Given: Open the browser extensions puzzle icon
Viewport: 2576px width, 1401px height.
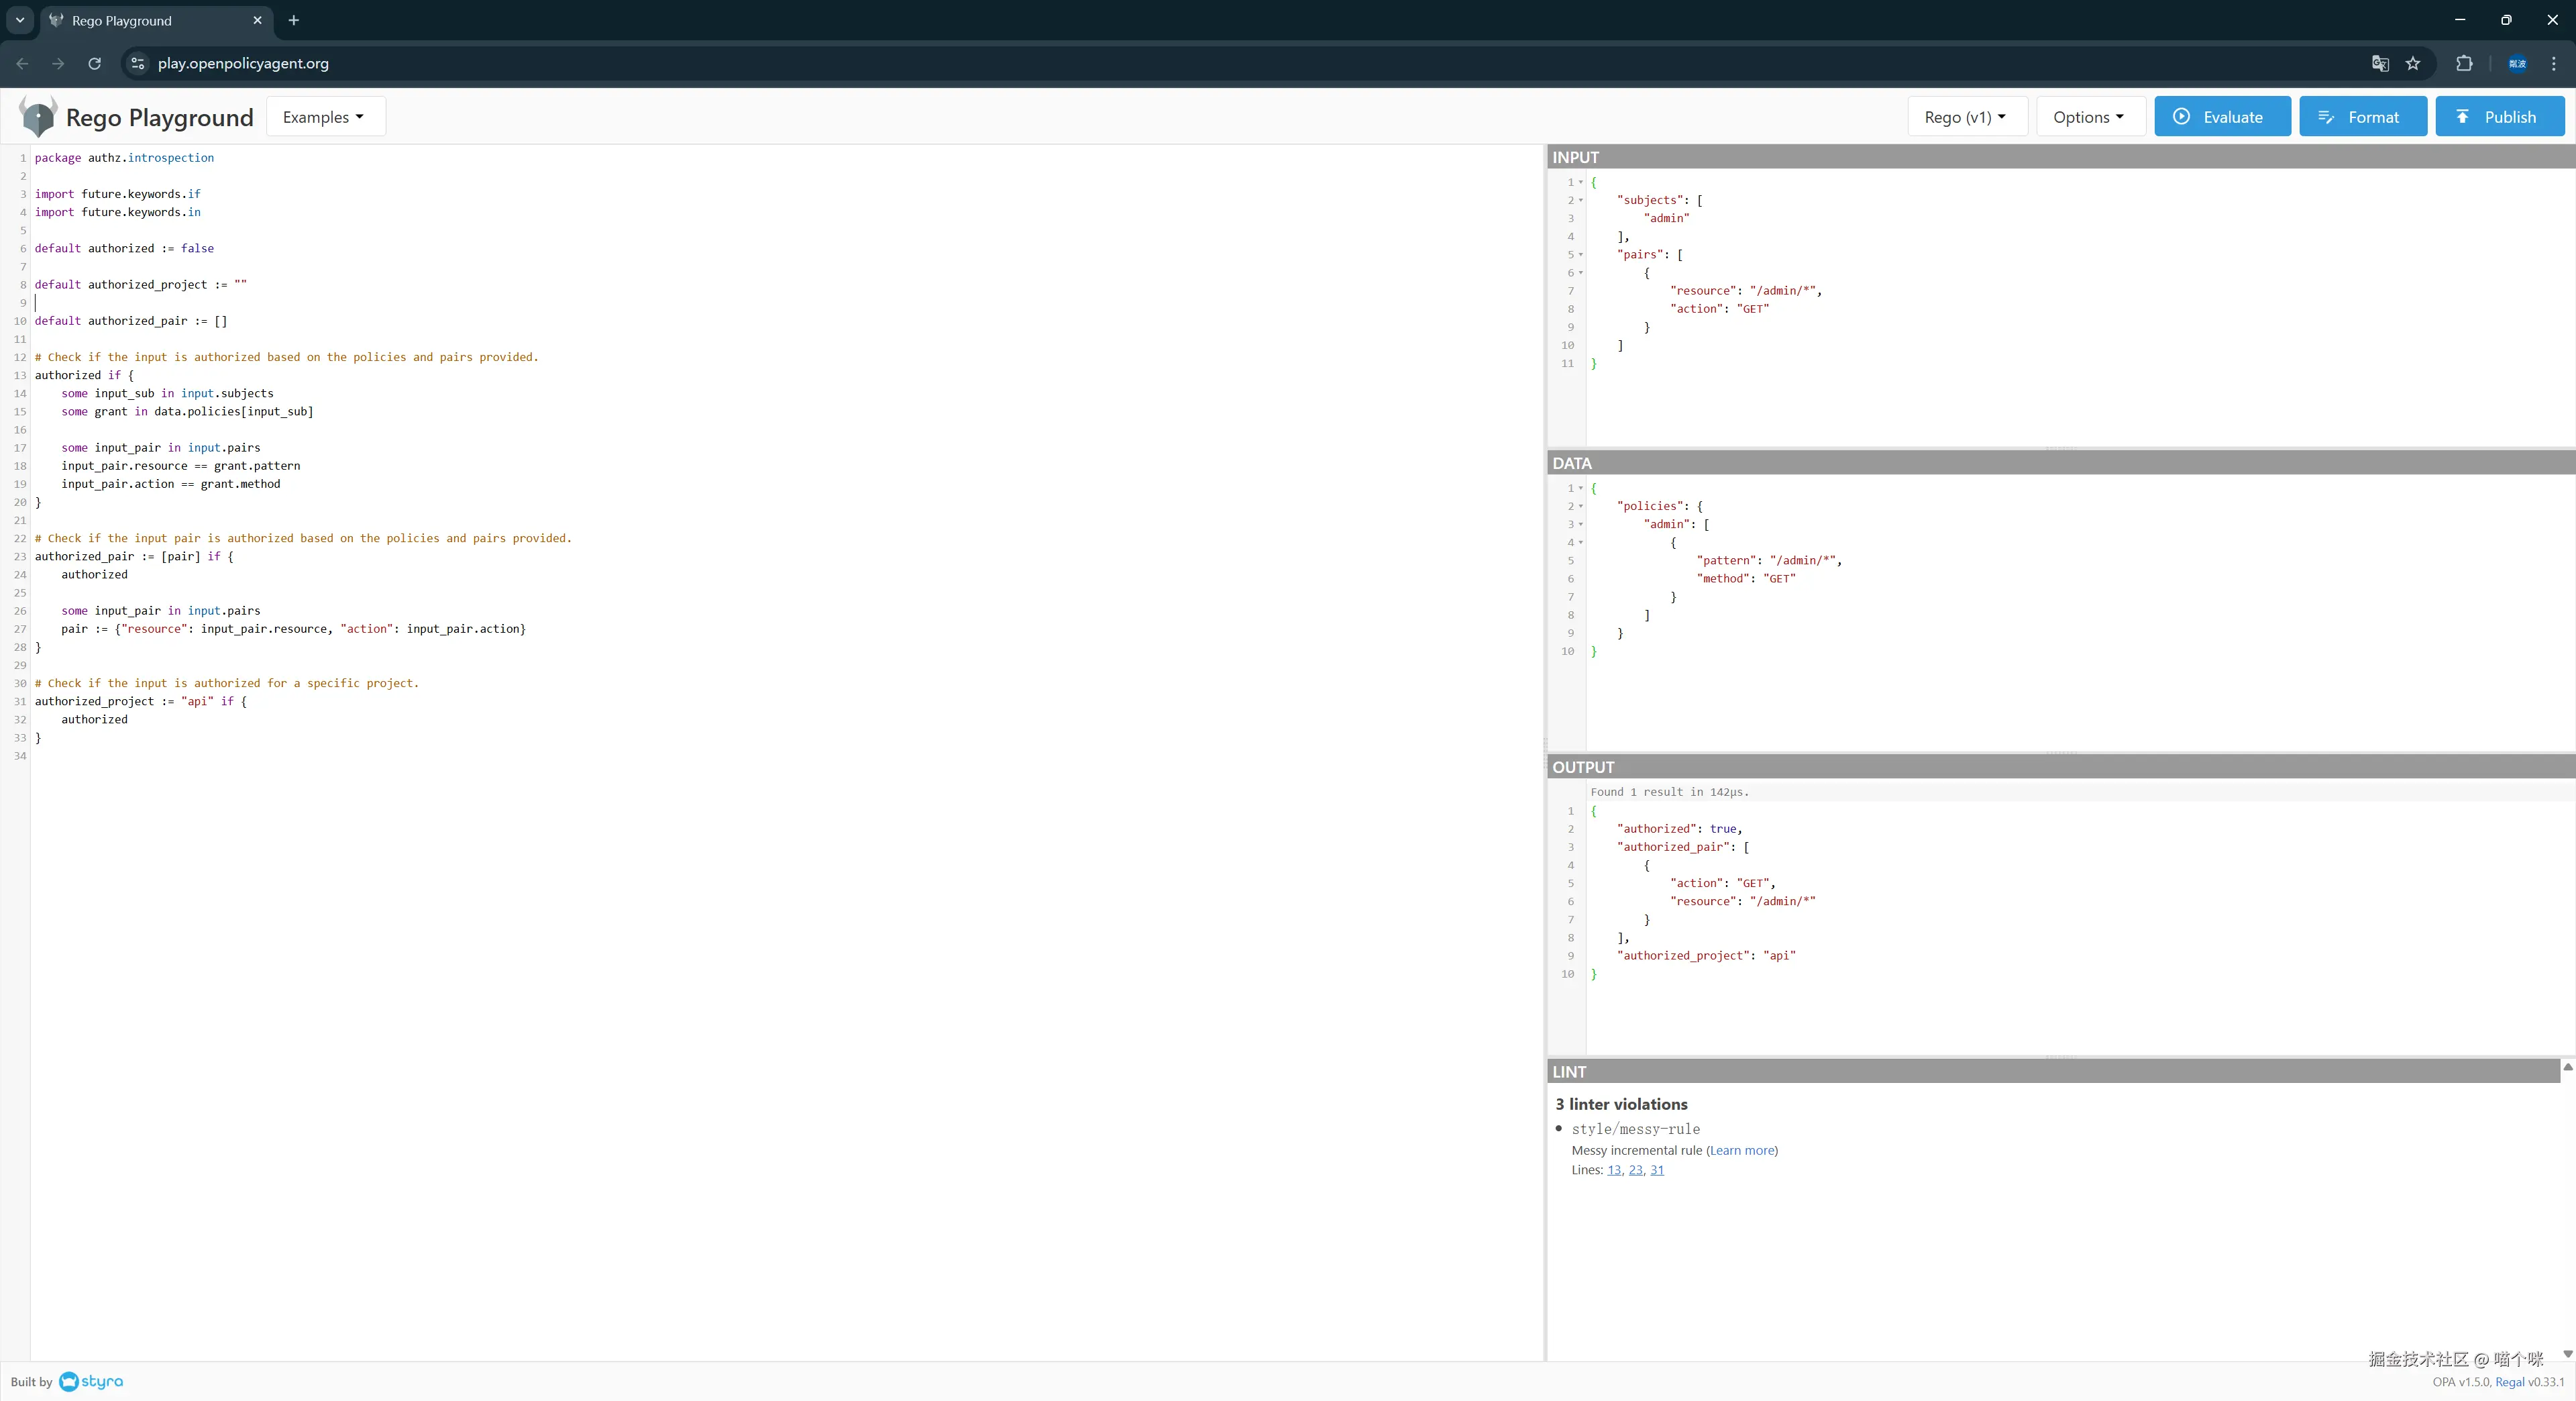Looking at the screenshot, I should [x=2464, y=63].
